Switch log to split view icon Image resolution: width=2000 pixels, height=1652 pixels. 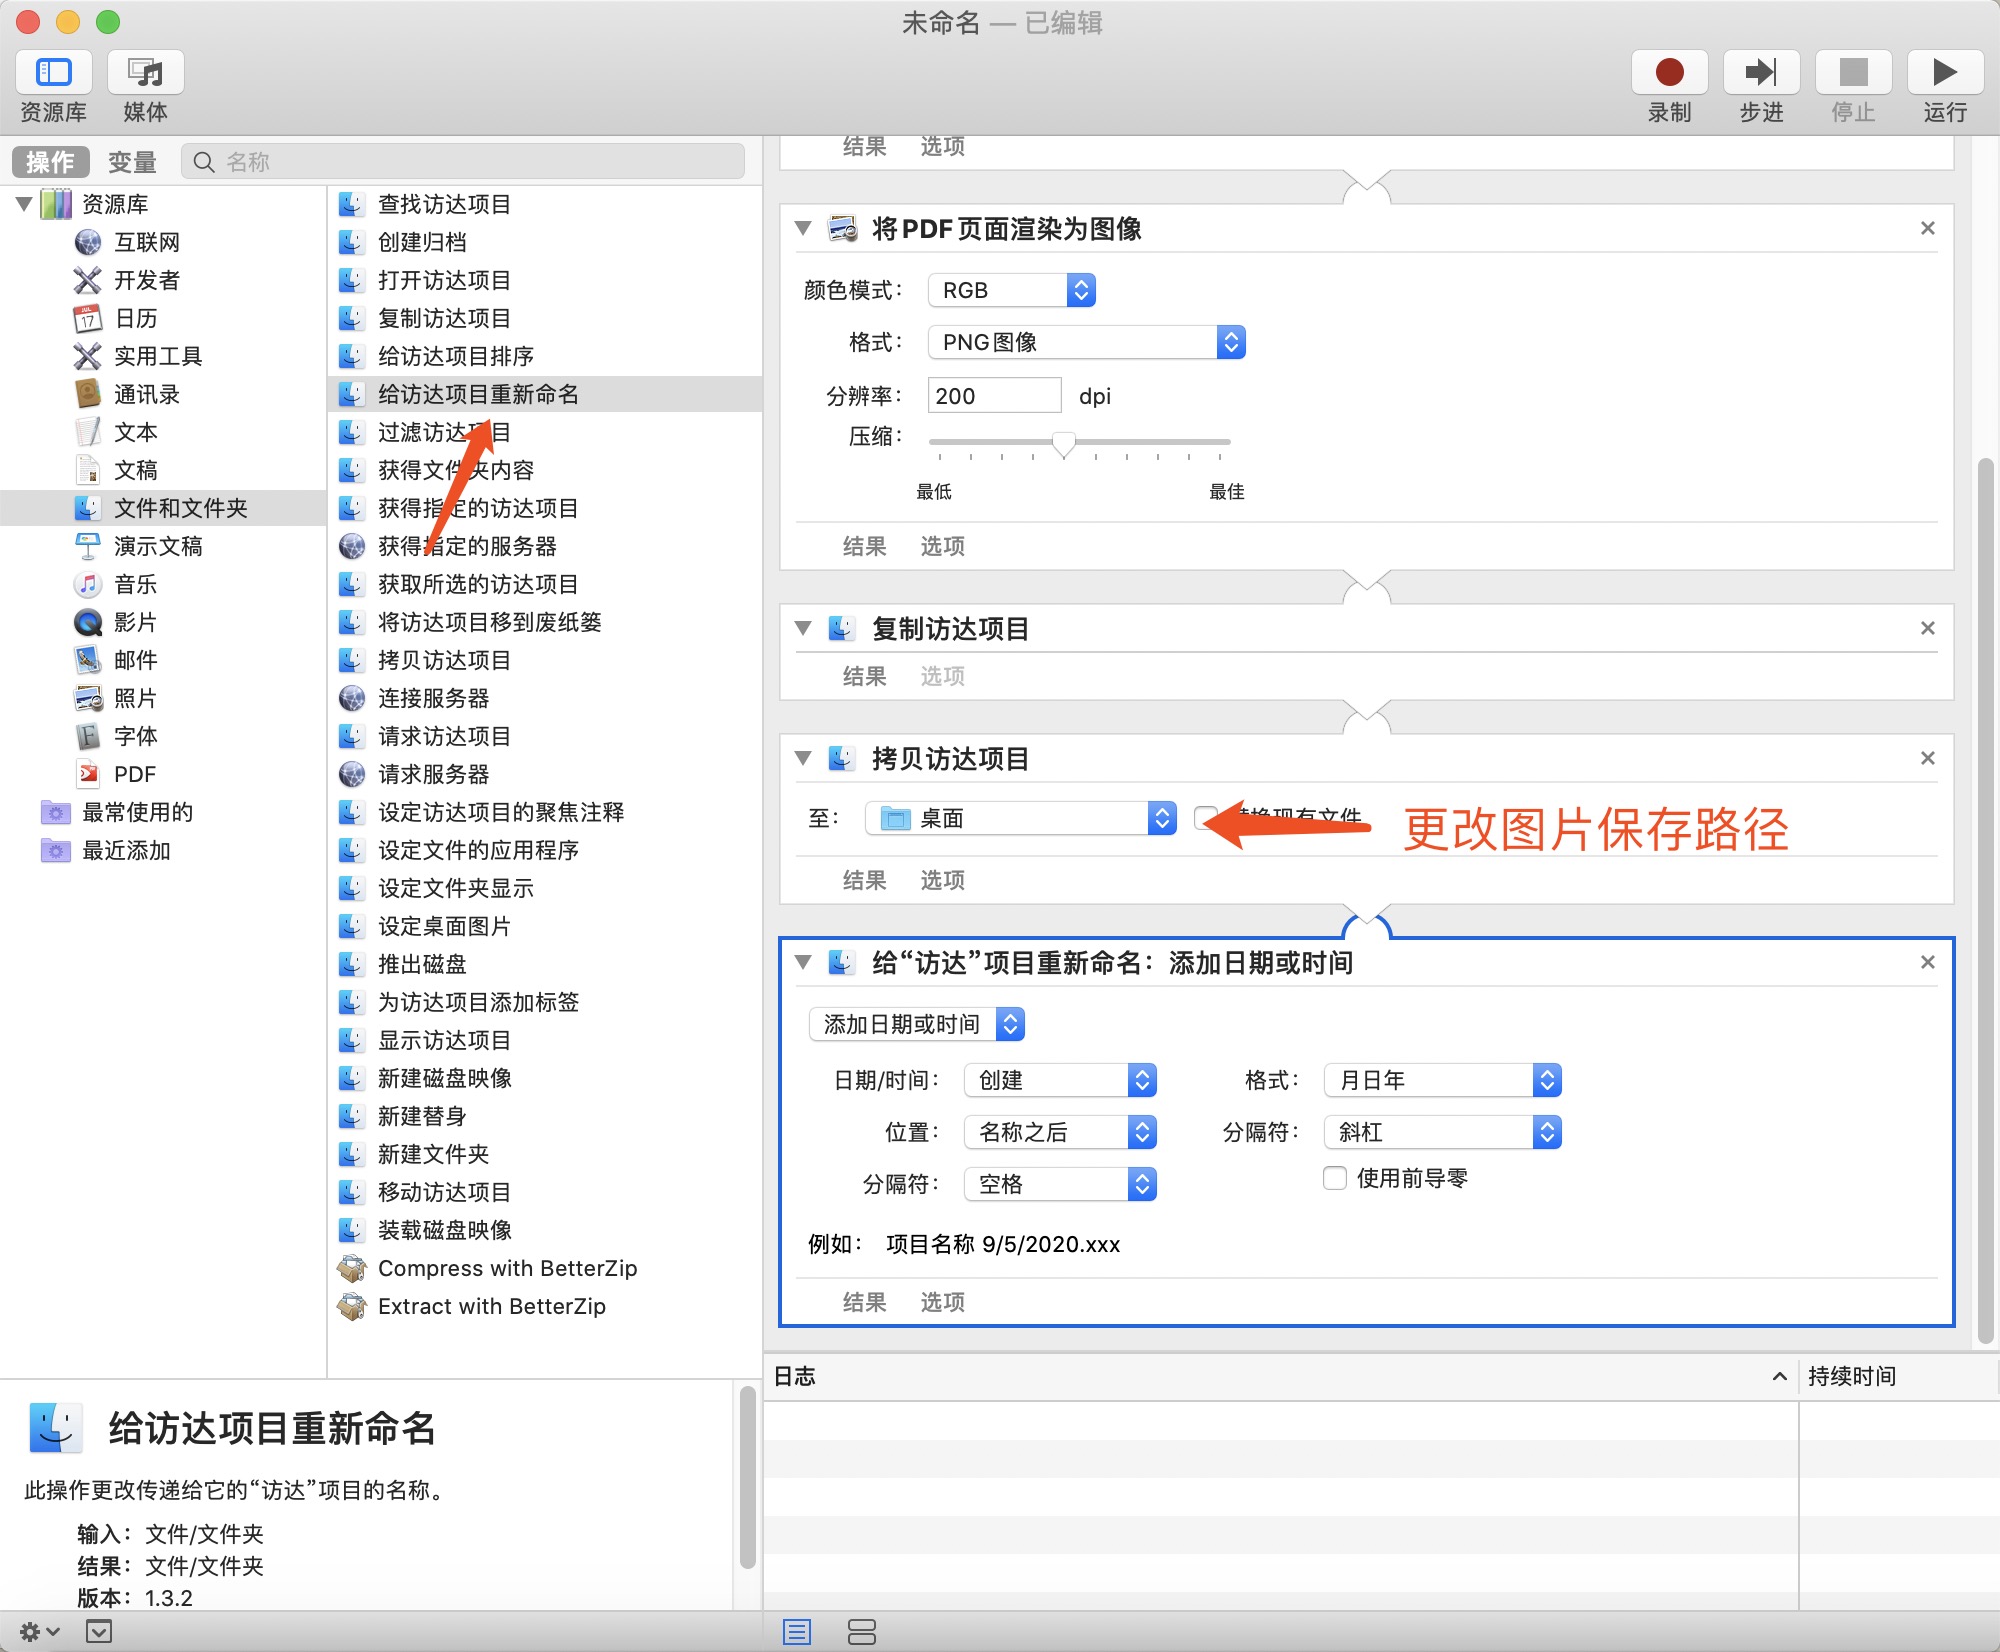coord(861,1632)
